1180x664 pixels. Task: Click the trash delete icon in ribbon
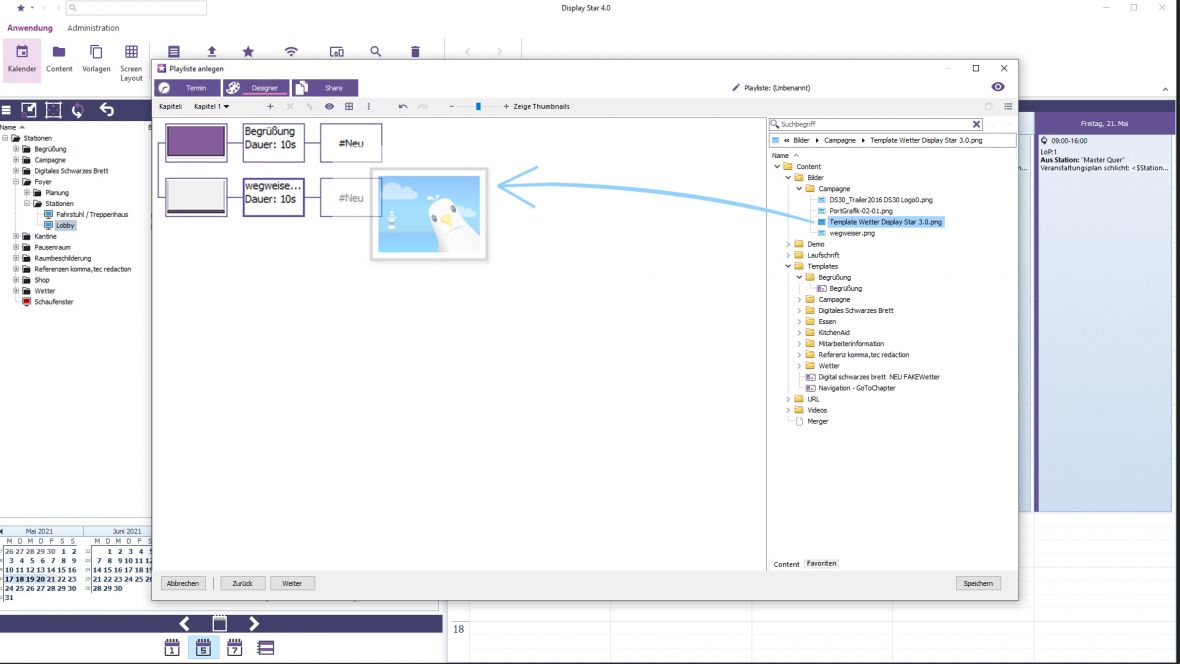point(415,52)
